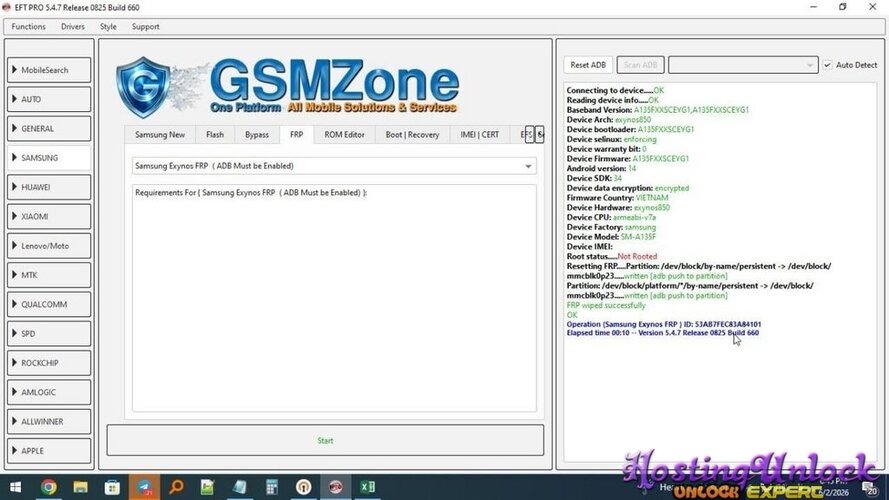Open File Explorer from the taskbar
Image resolution: width=889 pixels, height=500 pixels.
tap(80, 487)
